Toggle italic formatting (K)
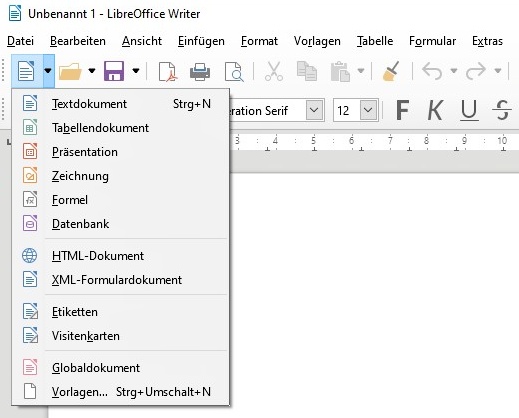The image size is (519, 418). (435, 110)
